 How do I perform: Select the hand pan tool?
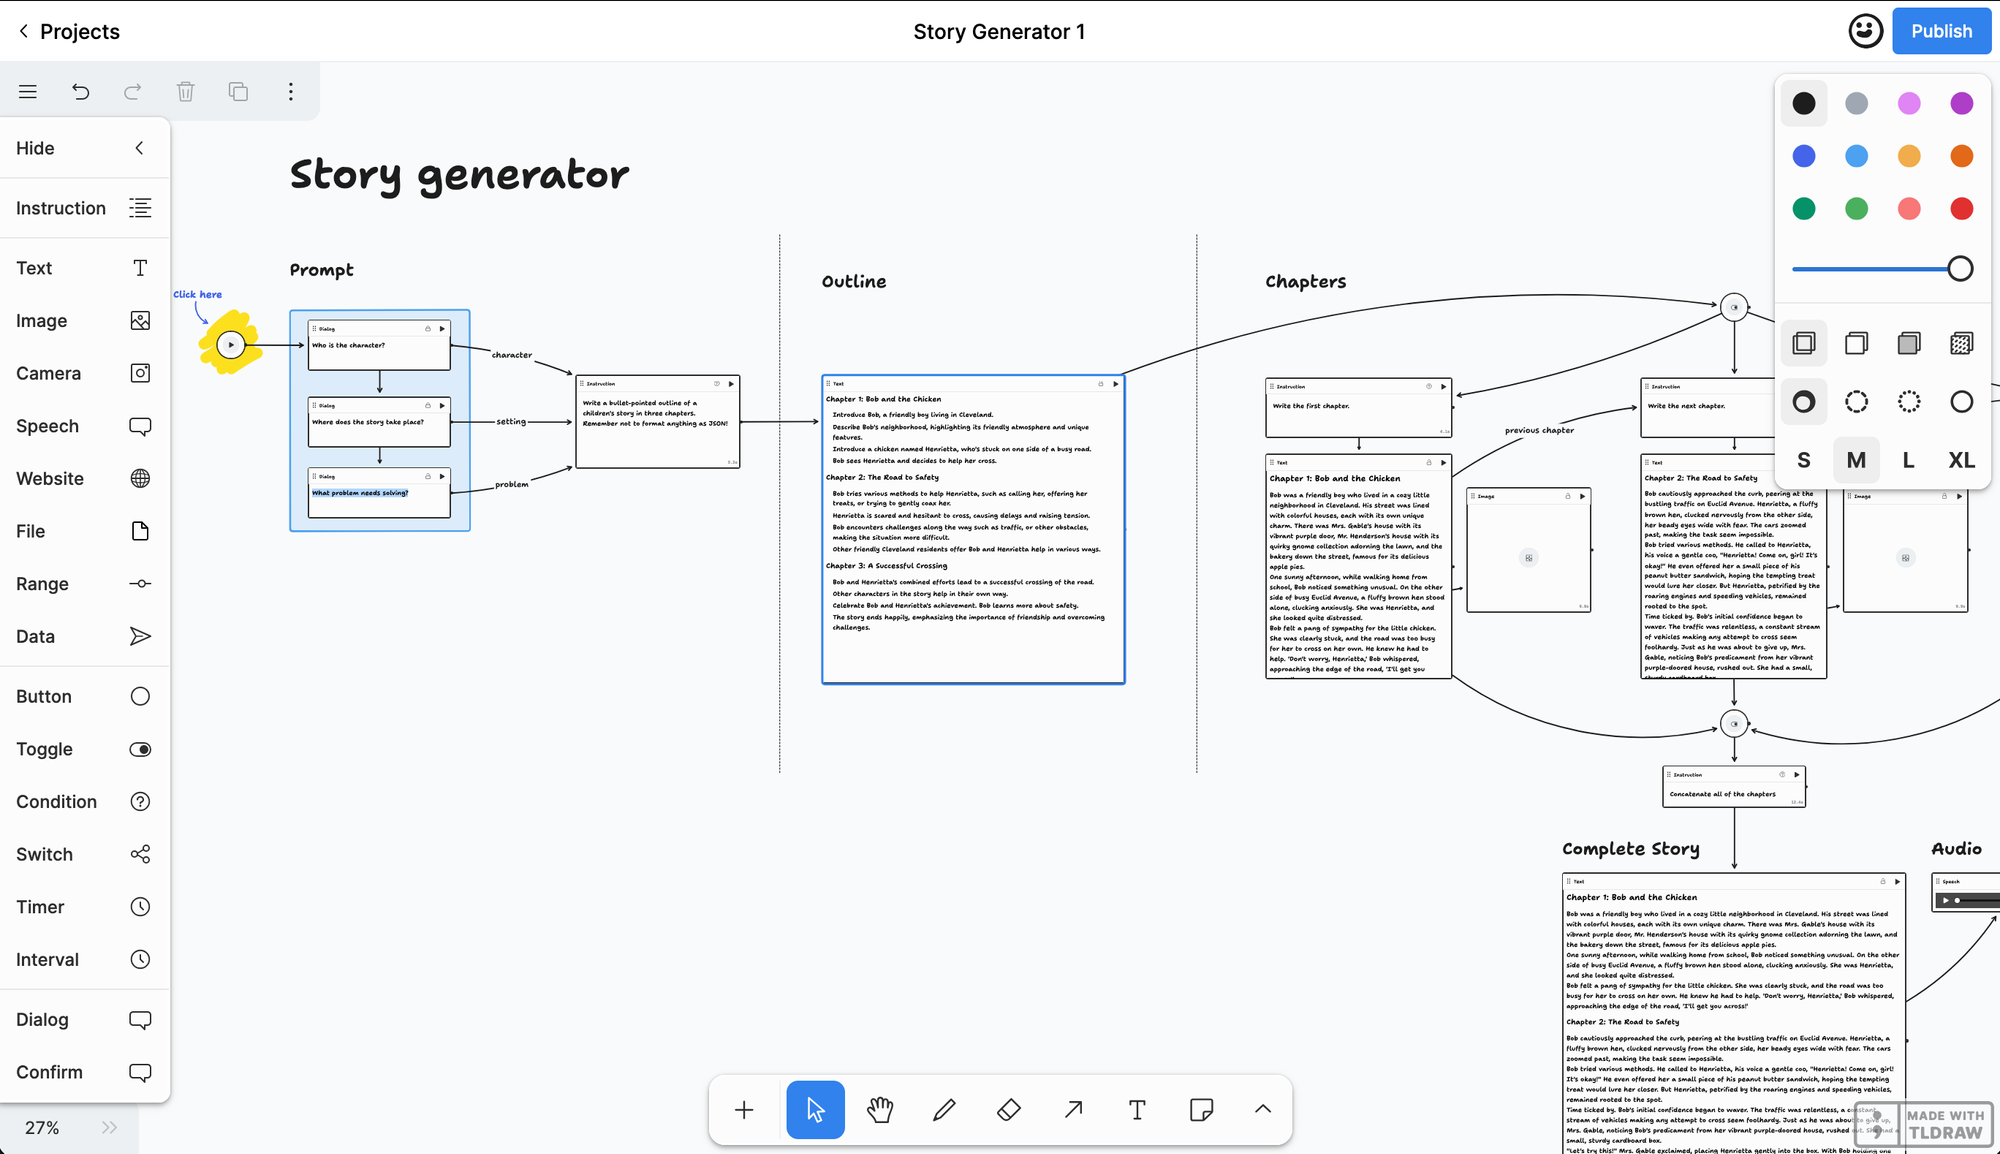tap(880, 1109)
